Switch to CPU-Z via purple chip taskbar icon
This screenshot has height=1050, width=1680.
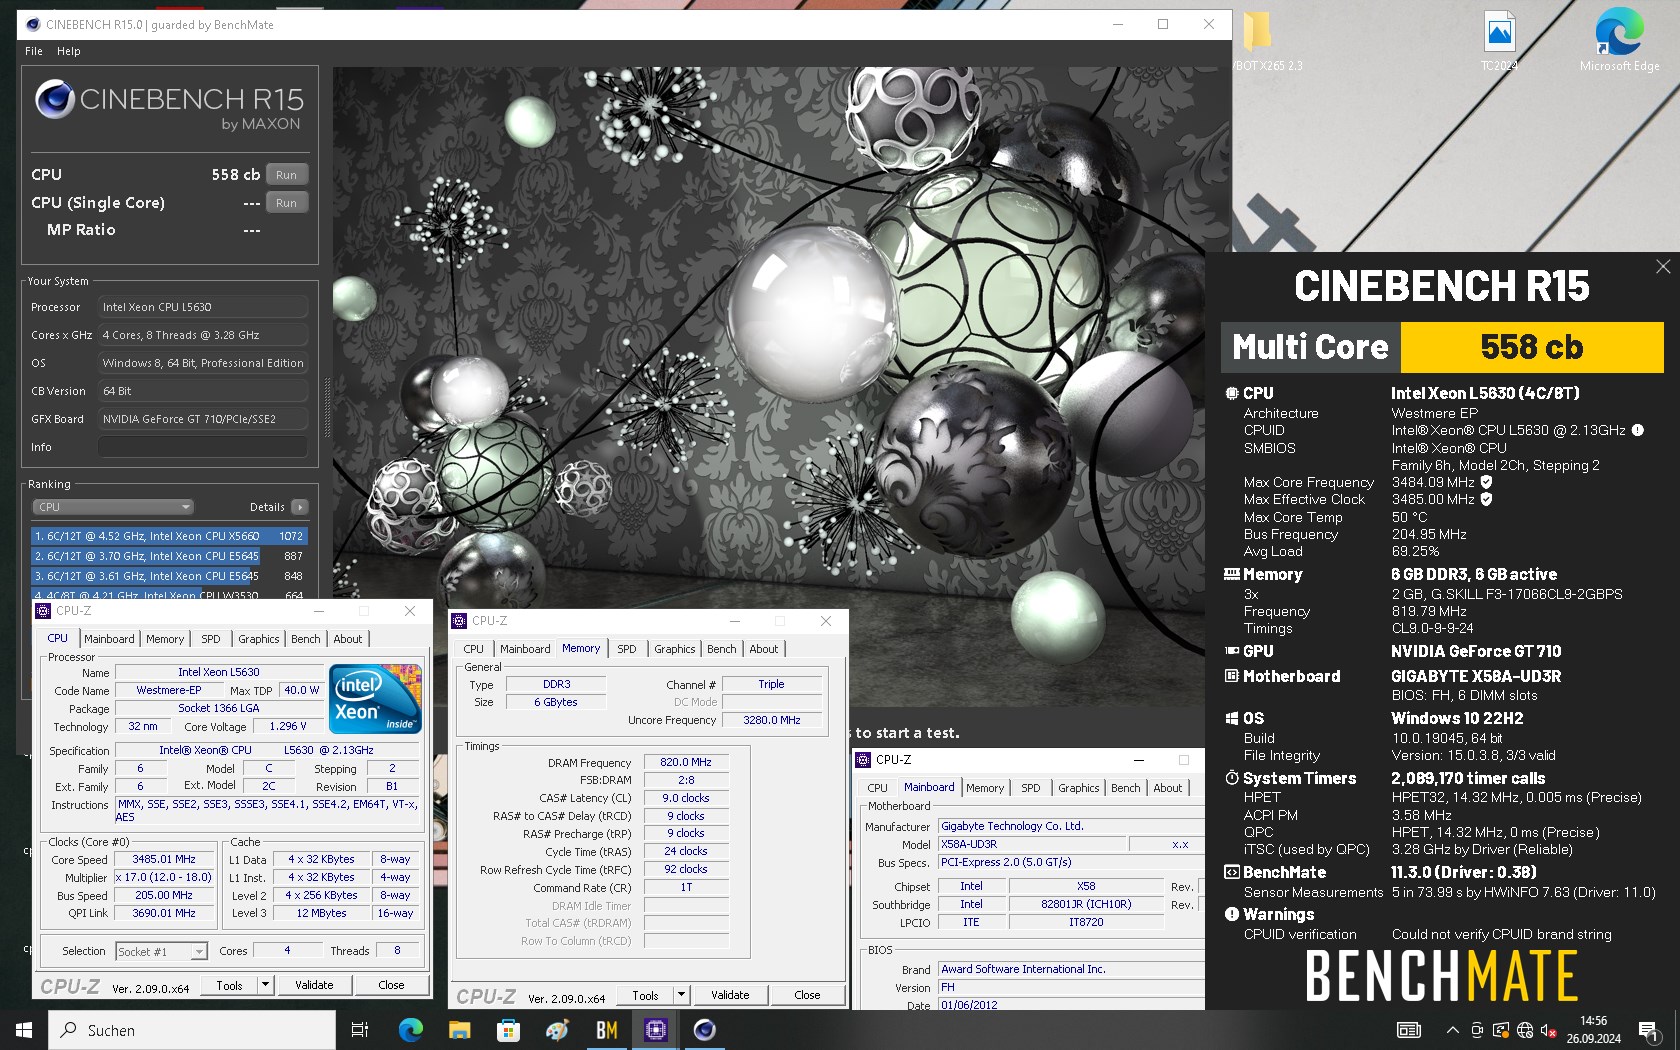[656, 1030]
